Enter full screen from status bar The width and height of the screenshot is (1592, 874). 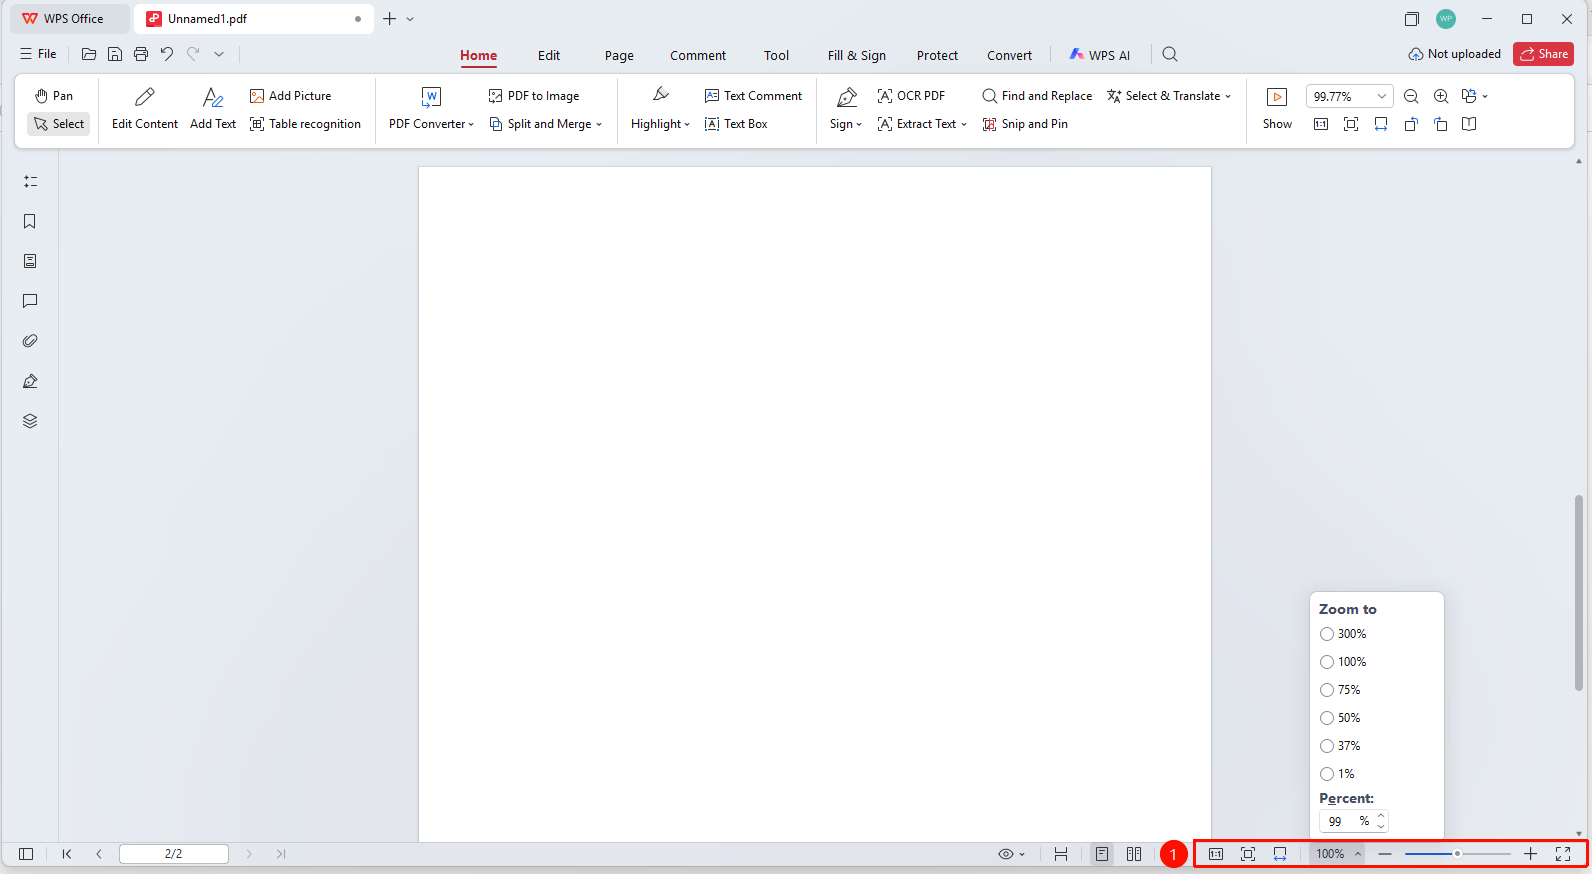click(1563, 854)
